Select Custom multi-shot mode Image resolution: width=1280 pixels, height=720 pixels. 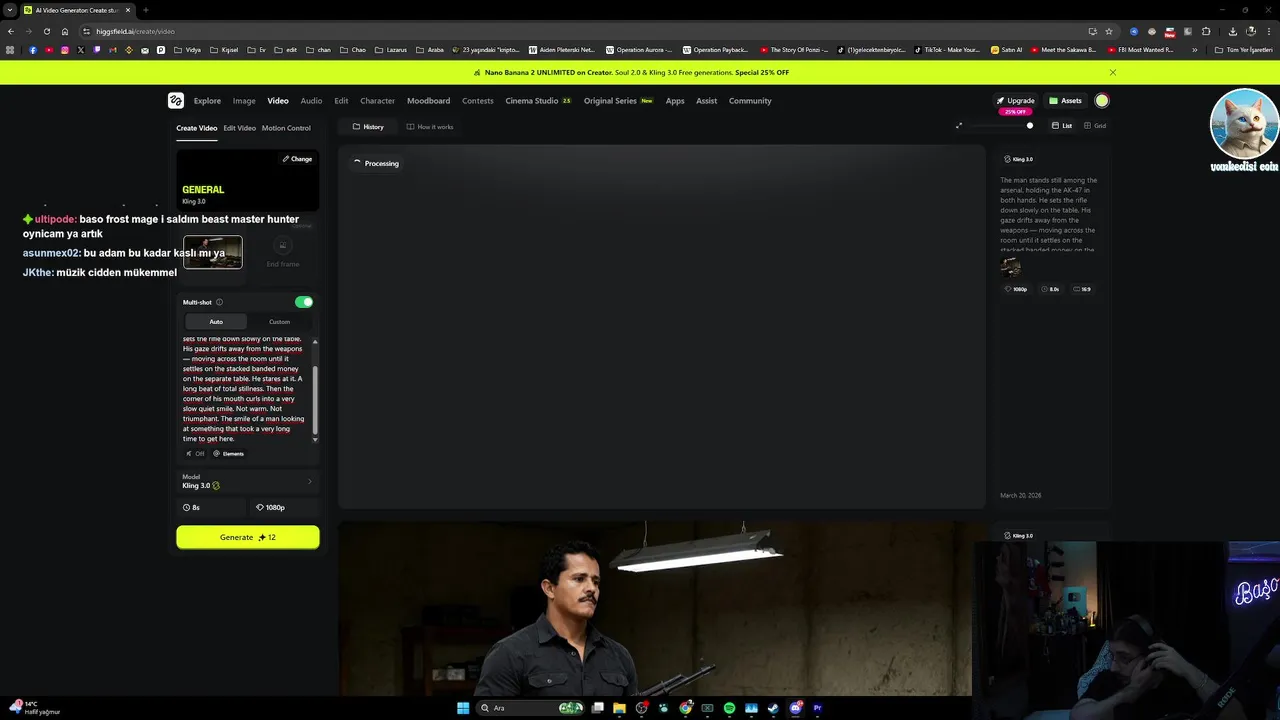[279, 322]
